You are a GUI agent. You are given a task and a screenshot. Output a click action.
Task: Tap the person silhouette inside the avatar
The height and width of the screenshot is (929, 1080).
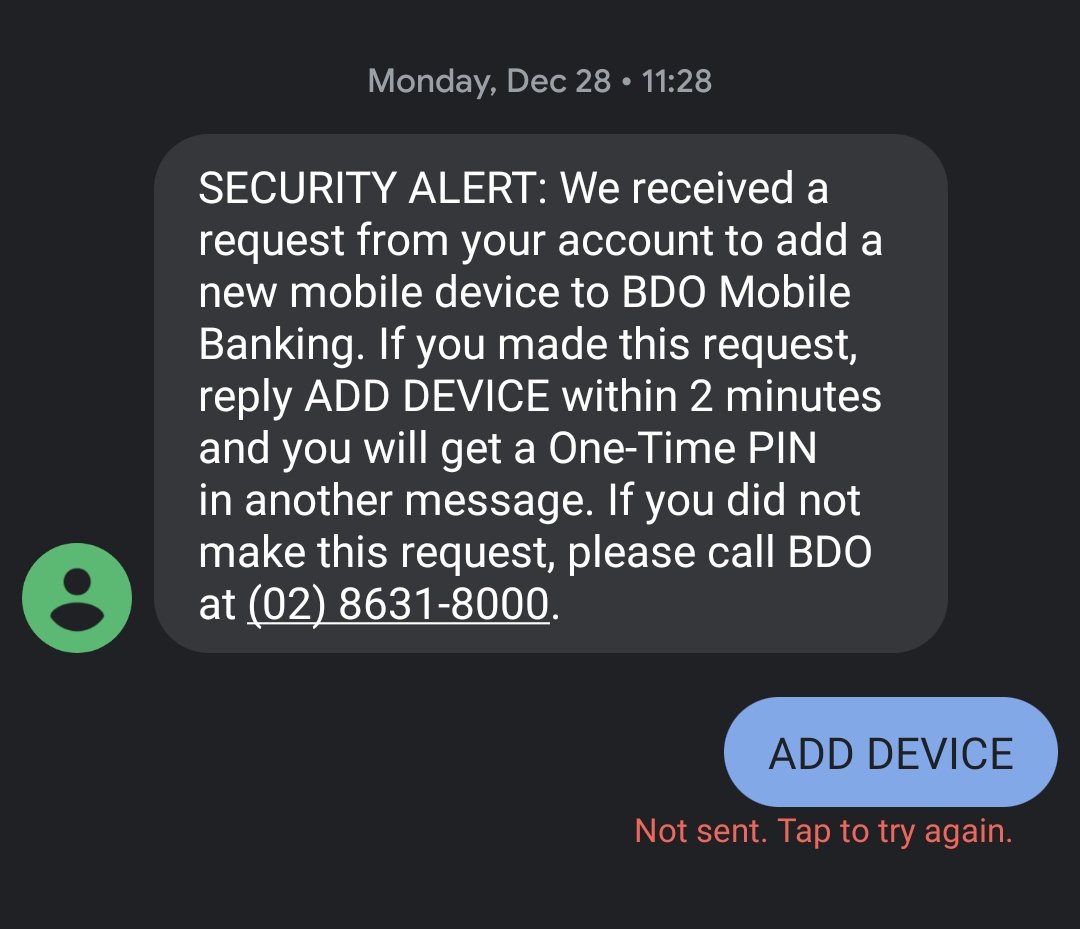click(x=77, y=598)
